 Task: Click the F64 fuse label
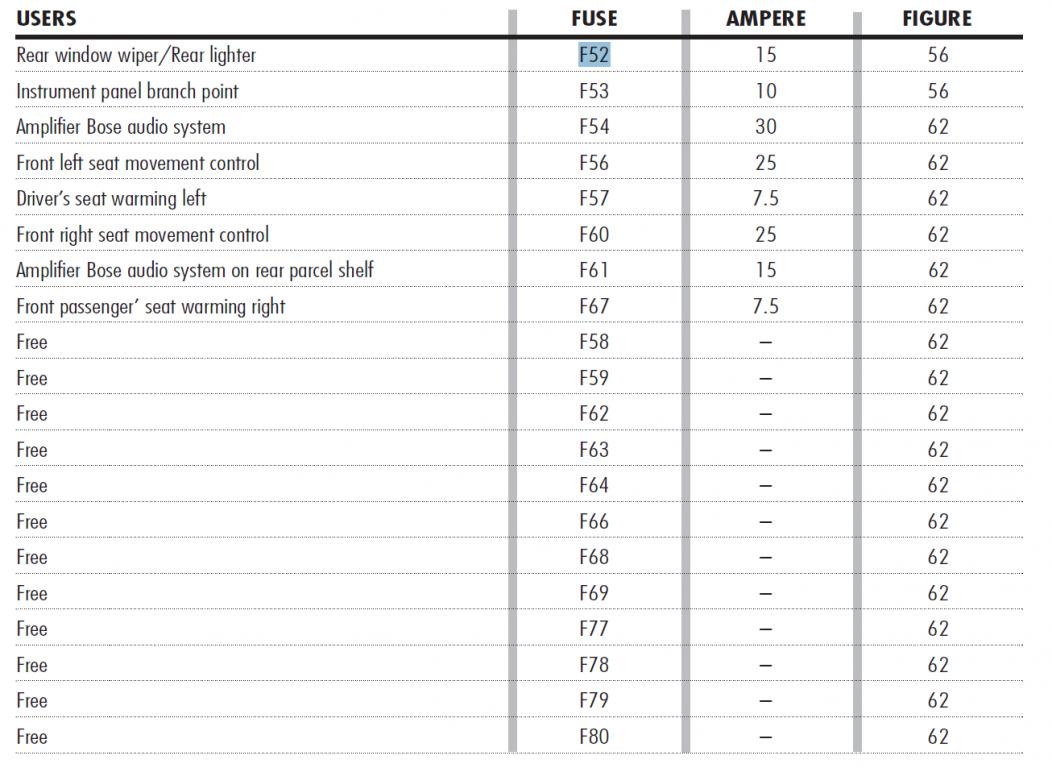click(594, 486)
